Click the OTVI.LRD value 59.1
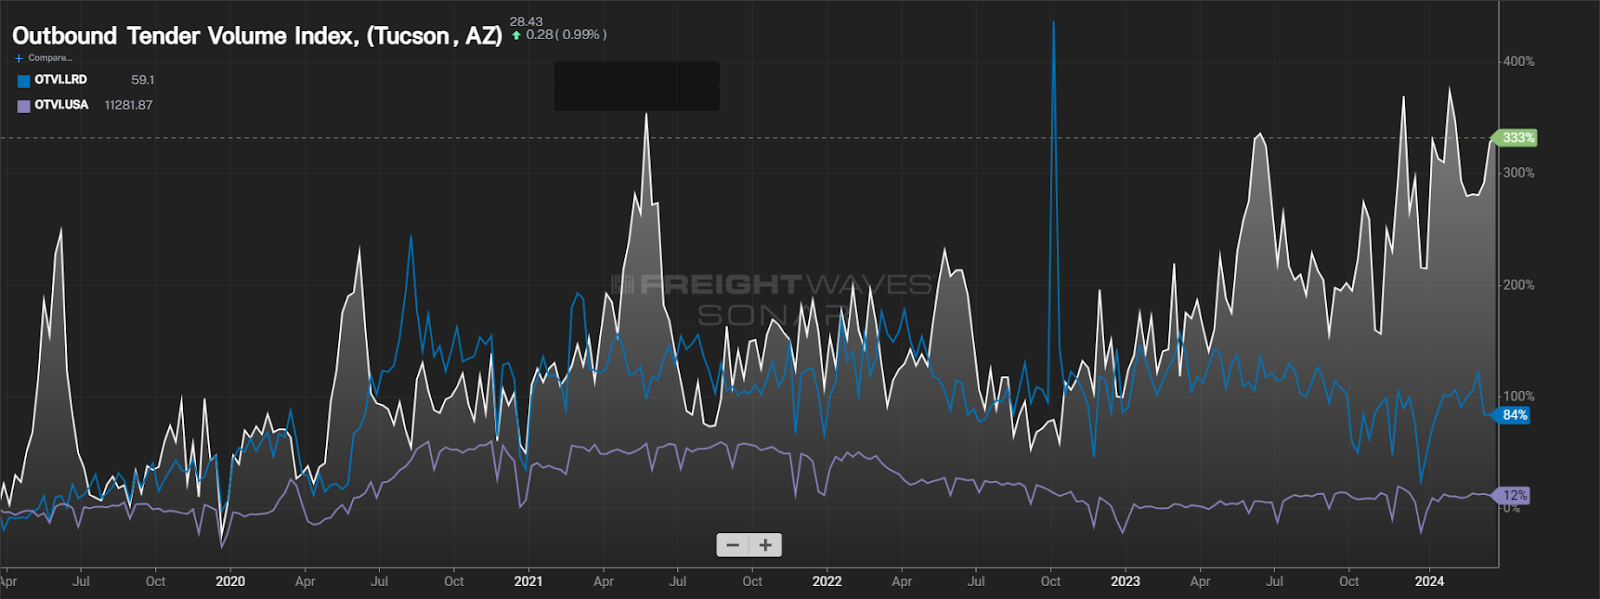Image resolution: width=1600 pixels, height=599 pixels. [x=143, y=80]
